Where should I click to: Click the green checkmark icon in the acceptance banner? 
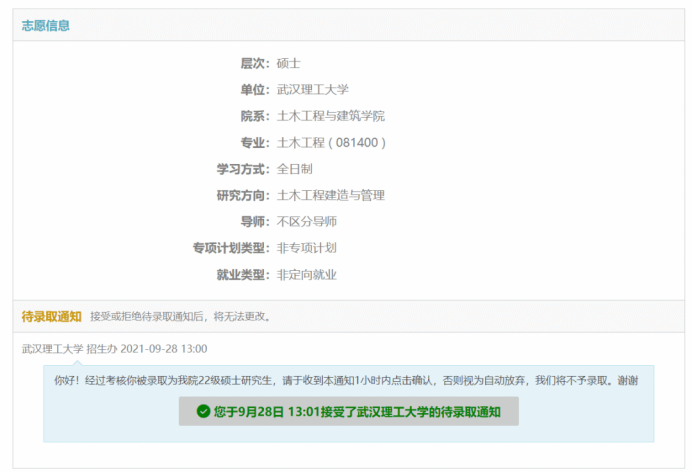(203, 411)
